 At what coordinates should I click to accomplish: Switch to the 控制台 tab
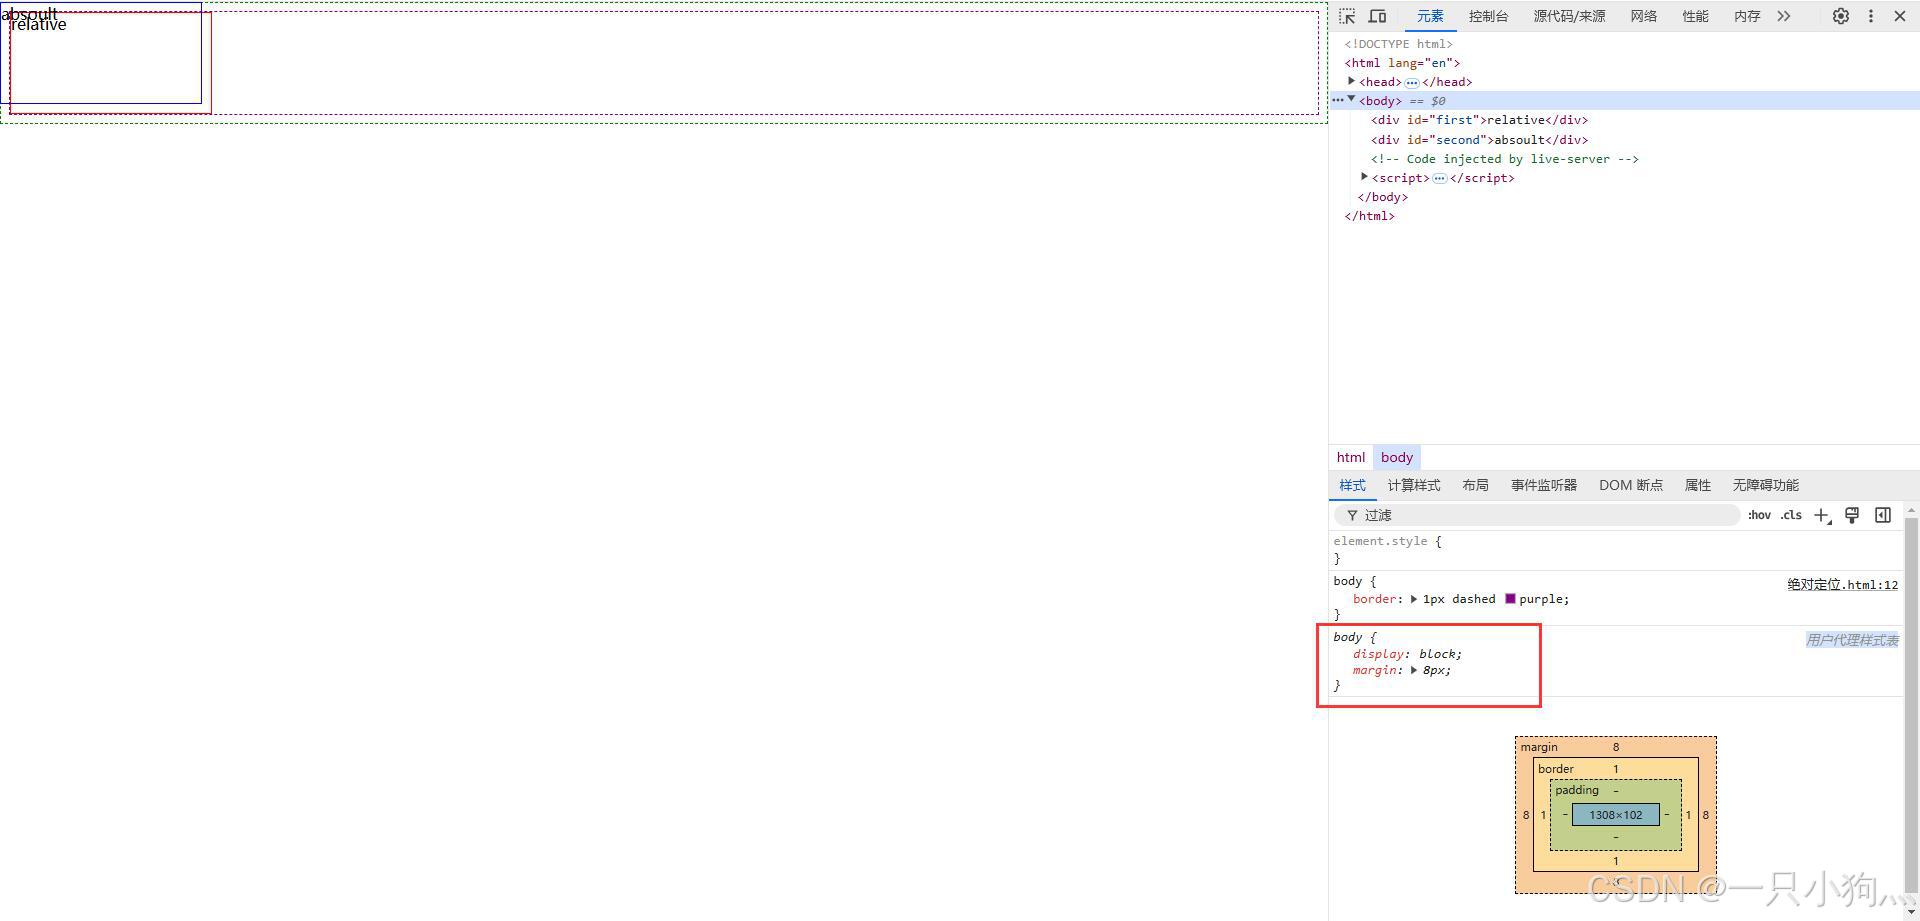(1488, 16)
